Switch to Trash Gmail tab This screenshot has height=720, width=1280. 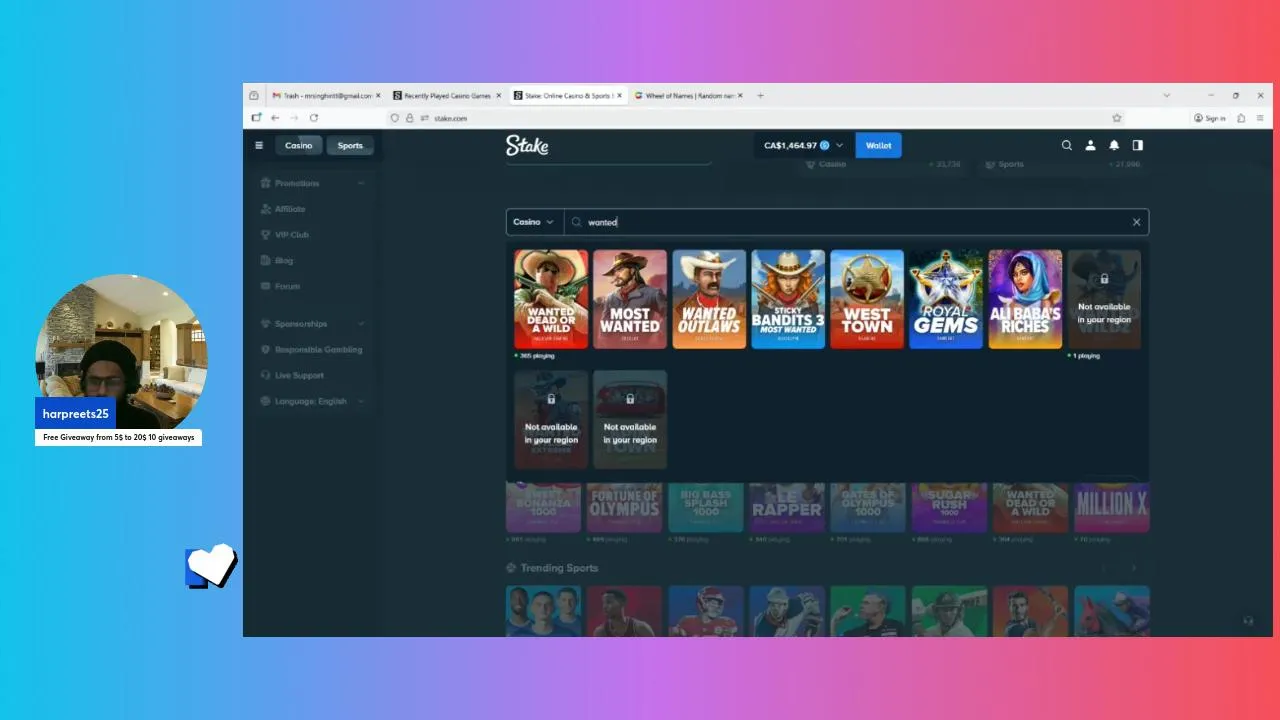326,96
